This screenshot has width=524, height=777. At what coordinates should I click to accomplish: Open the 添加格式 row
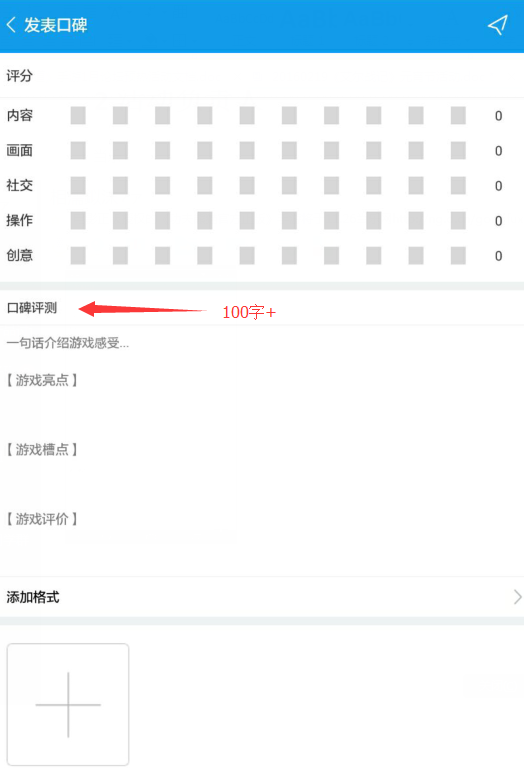(x=262, y=597)
